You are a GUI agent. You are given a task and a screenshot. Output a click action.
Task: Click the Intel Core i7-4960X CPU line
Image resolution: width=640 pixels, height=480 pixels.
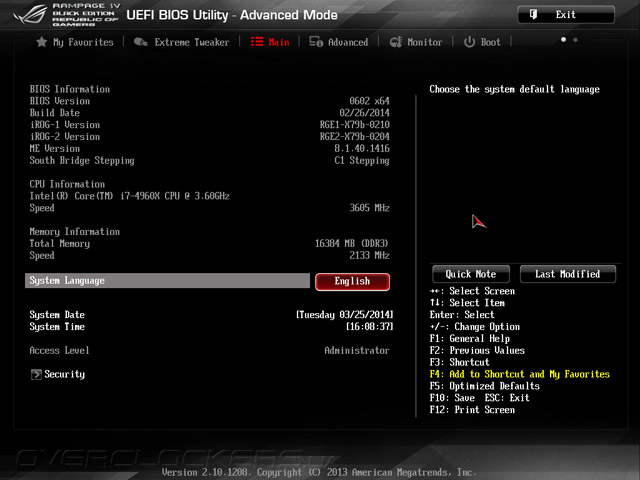(x=129, y=196)
